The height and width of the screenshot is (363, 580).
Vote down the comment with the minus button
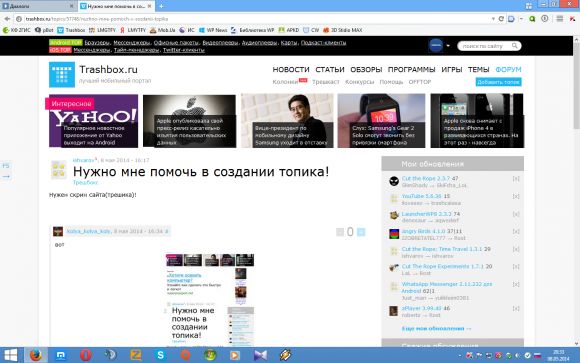tap(340, 232)
